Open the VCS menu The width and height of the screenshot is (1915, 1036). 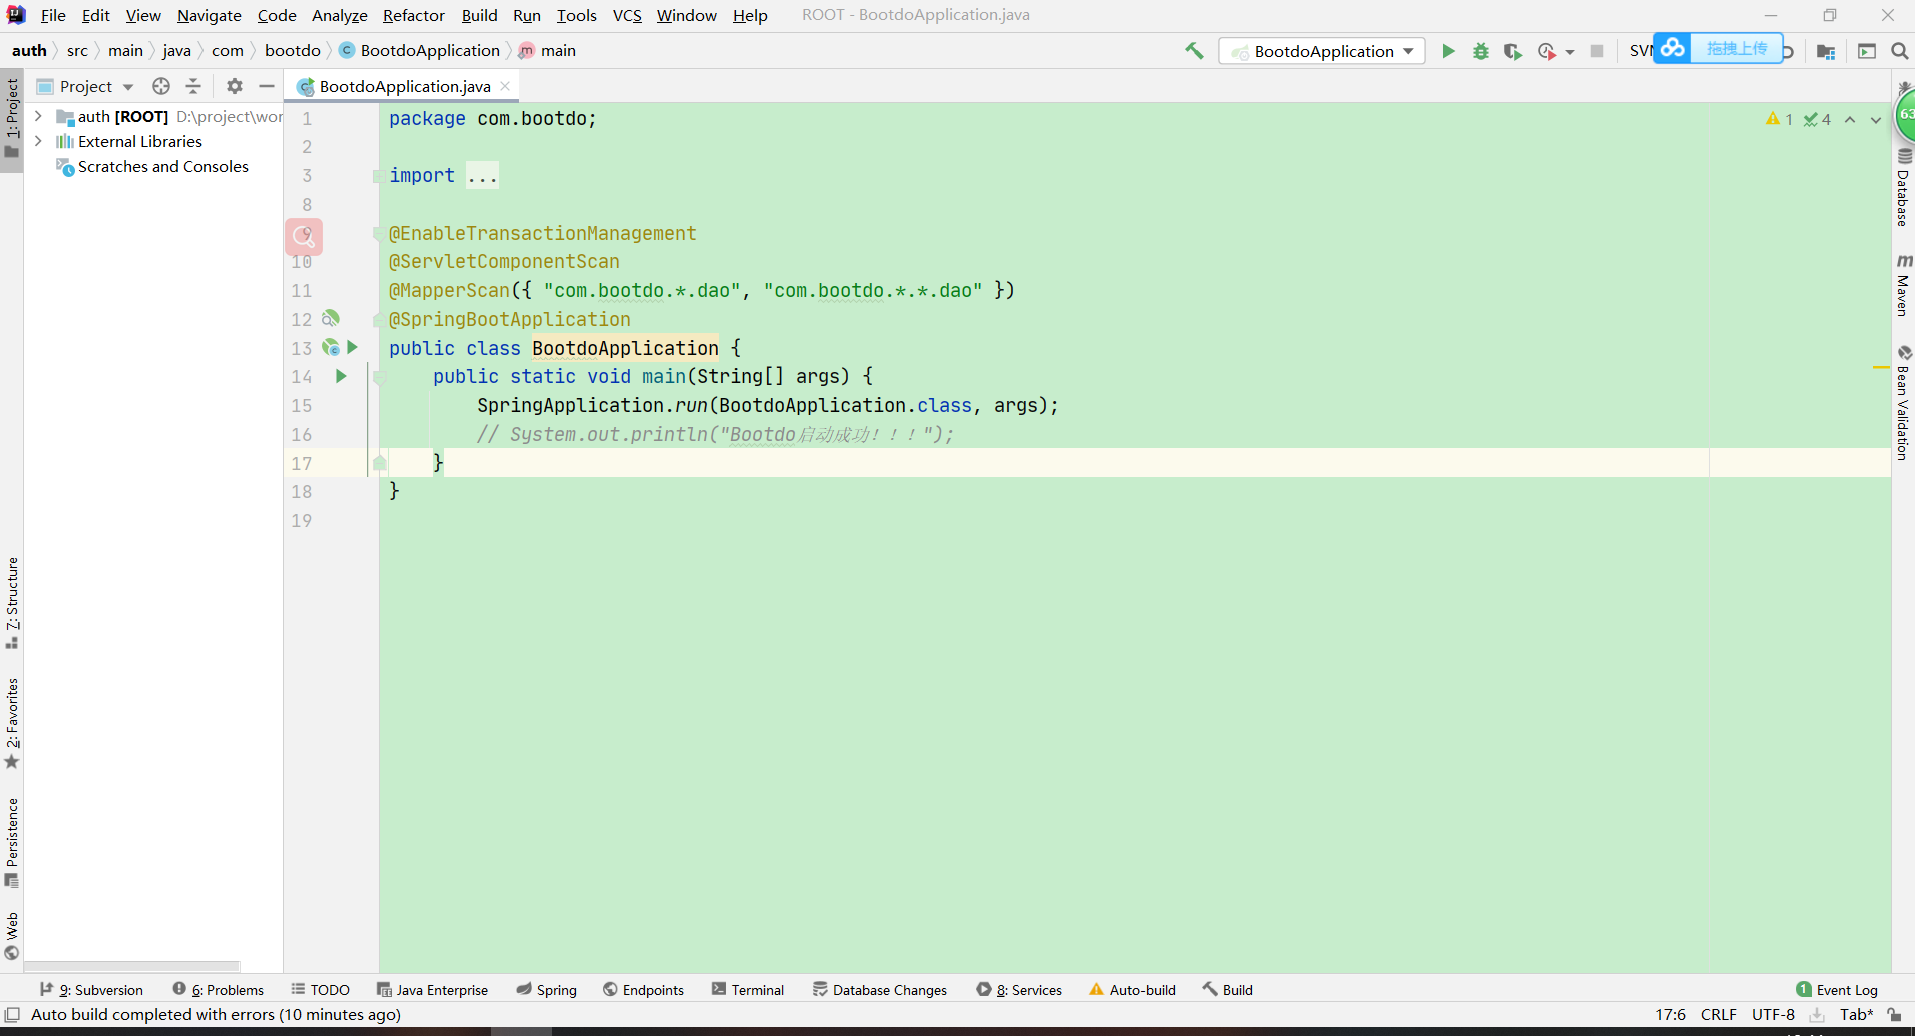click(627, 15)
